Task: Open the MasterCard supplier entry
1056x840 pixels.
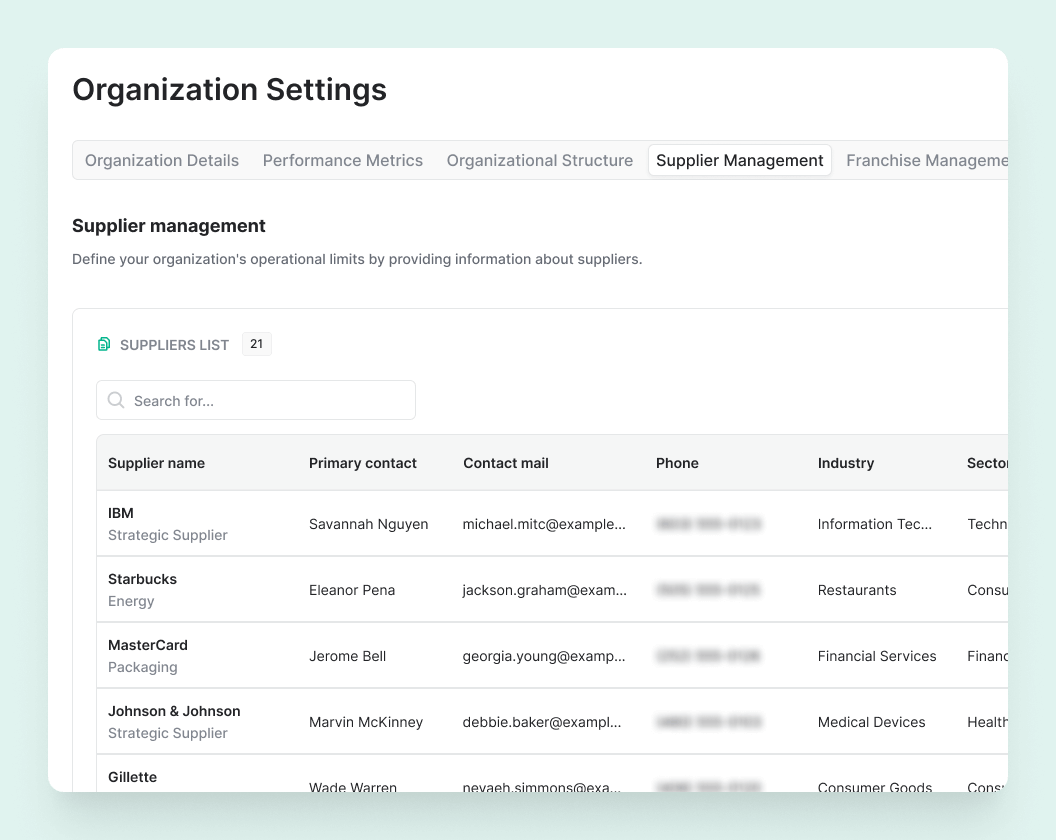Action: [x=148, y=646]
